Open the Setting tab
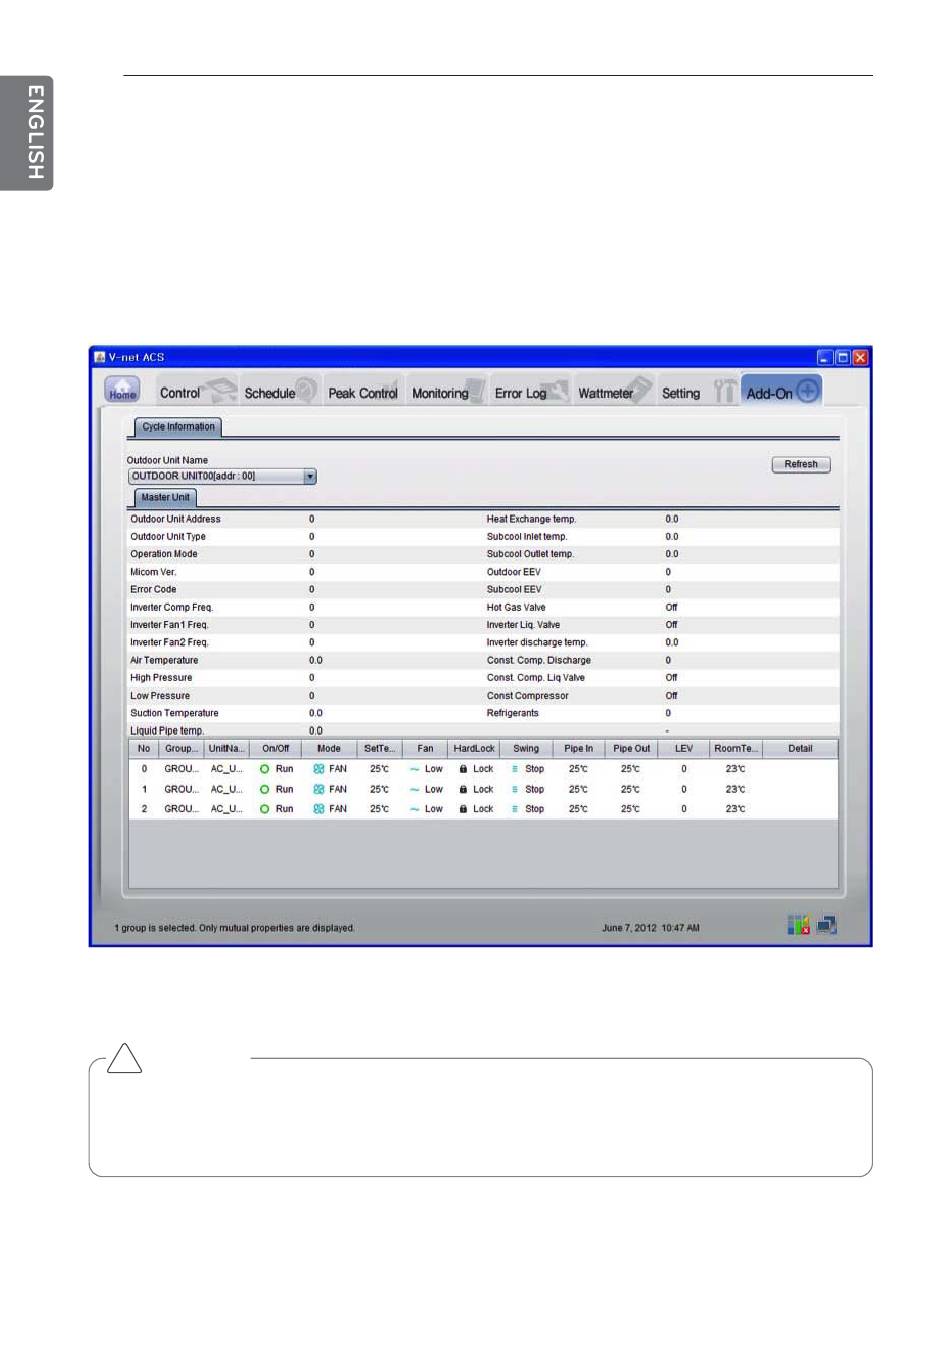 [698, 391]
